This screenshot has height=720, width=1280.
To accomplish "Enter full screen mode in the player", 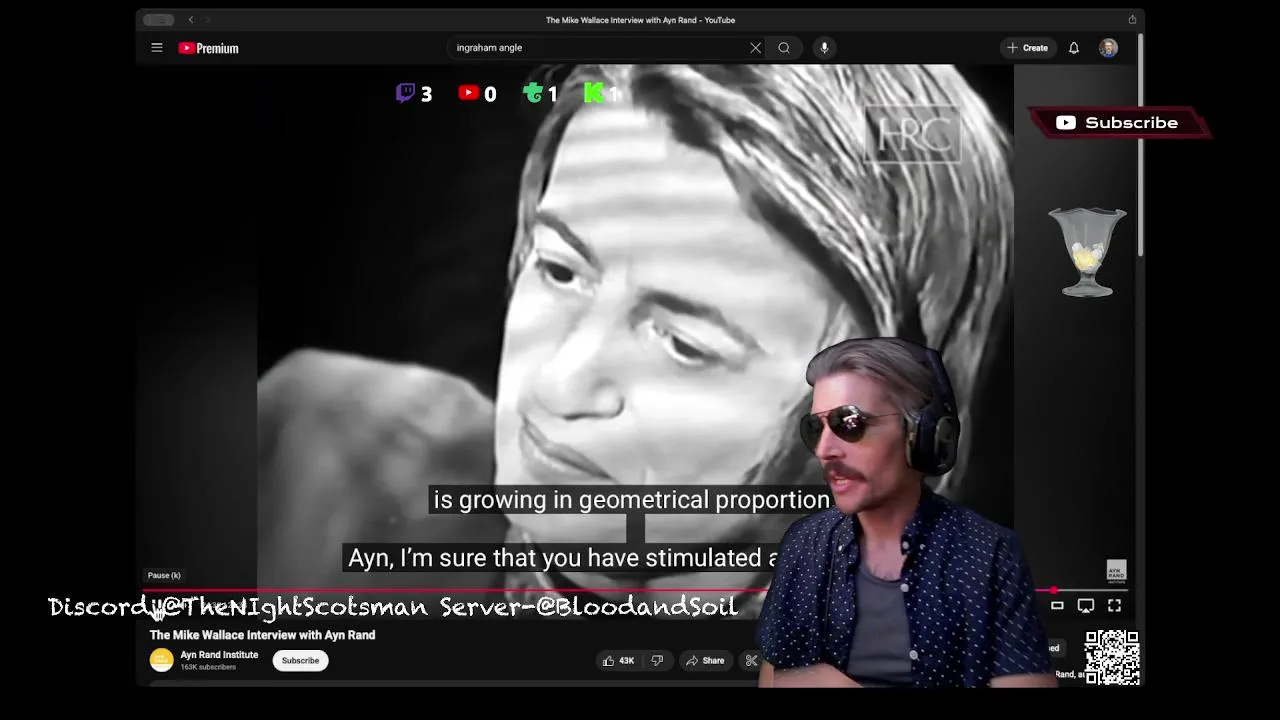I will (1114, 606).
